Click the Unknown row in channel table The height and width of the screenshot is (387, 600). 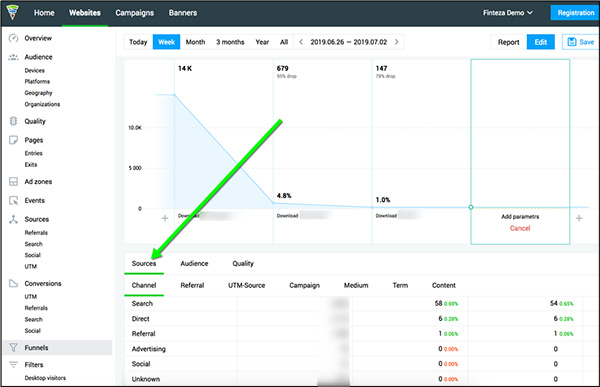pos(360,379)
